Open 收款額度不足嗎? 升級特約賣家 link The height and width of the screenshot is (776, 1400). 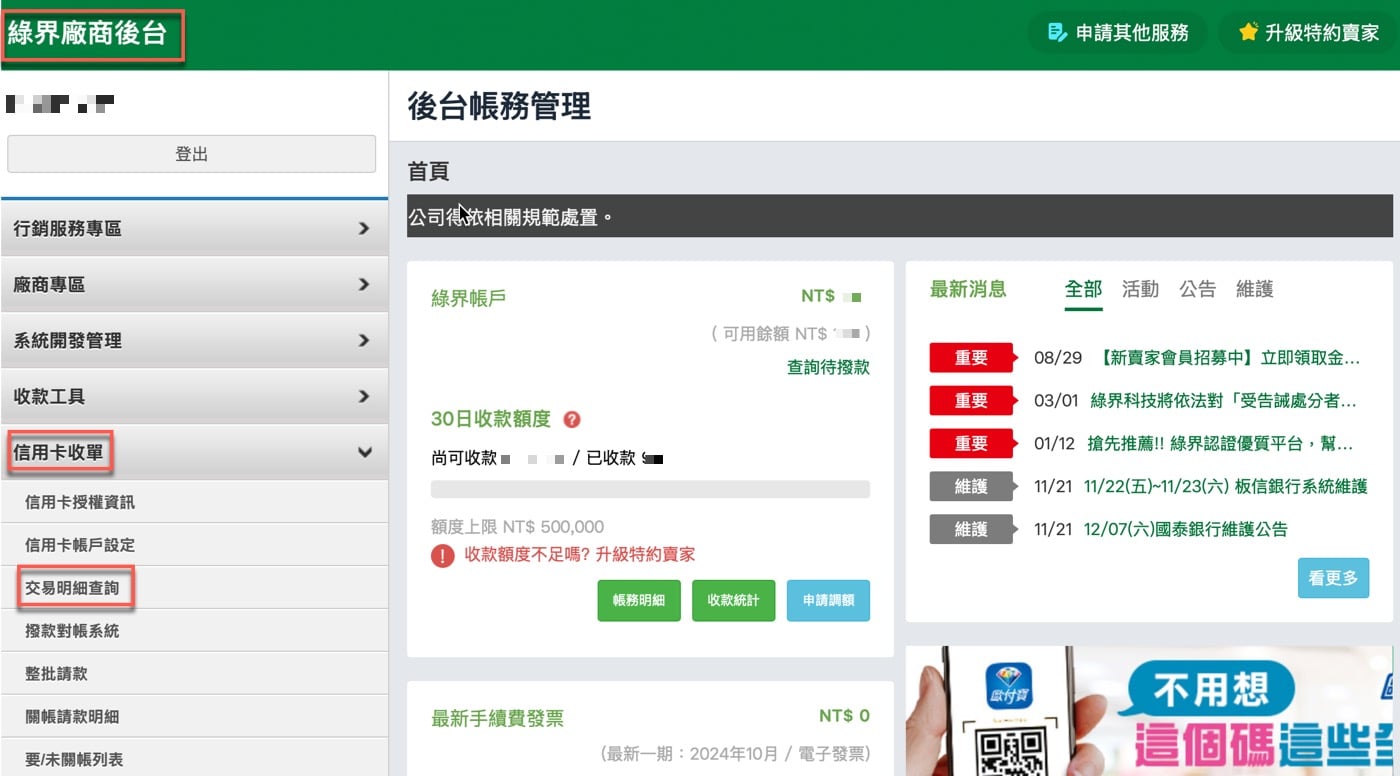(x=580, y=555)
